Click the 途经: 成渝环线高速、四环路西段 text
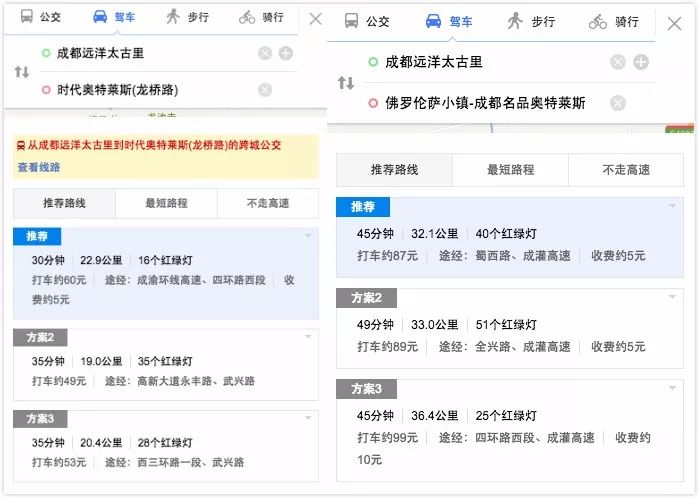This screenshot has width=699, height=498. 185,280
